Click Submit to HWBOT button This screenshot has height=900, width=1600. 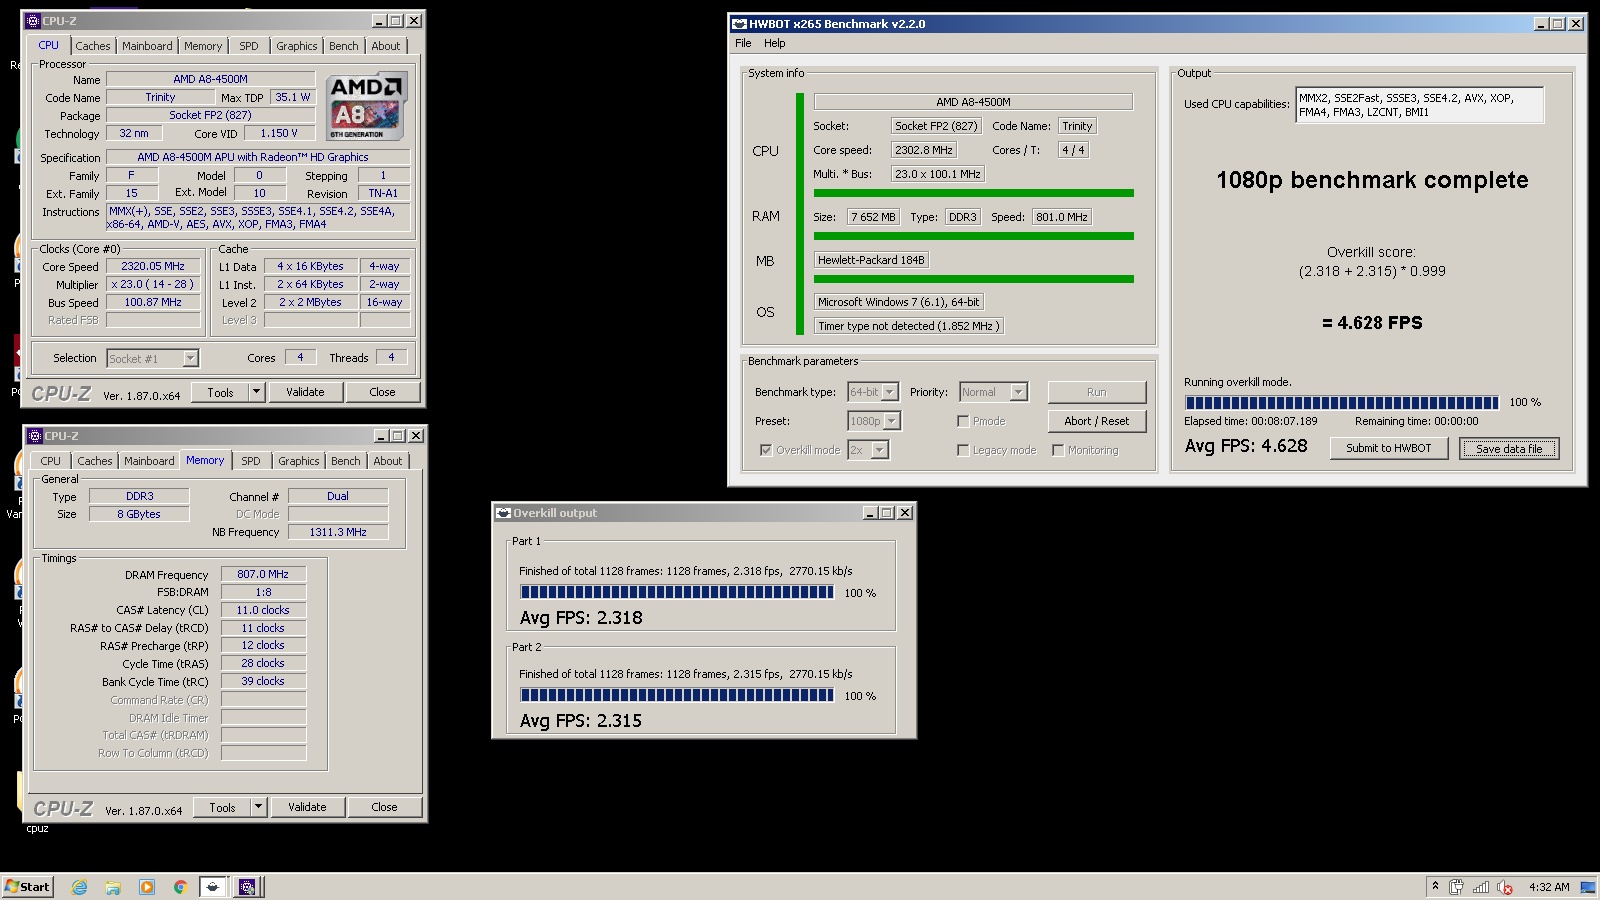click(x=1388, y=448)
